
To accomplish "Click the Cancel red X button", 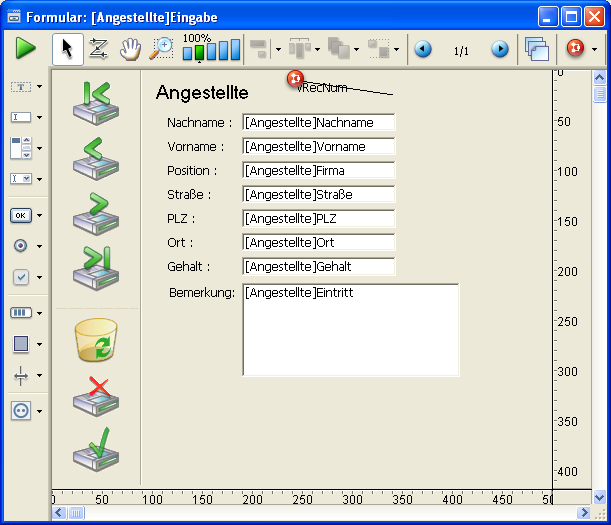I will click(x=96, y=396).
